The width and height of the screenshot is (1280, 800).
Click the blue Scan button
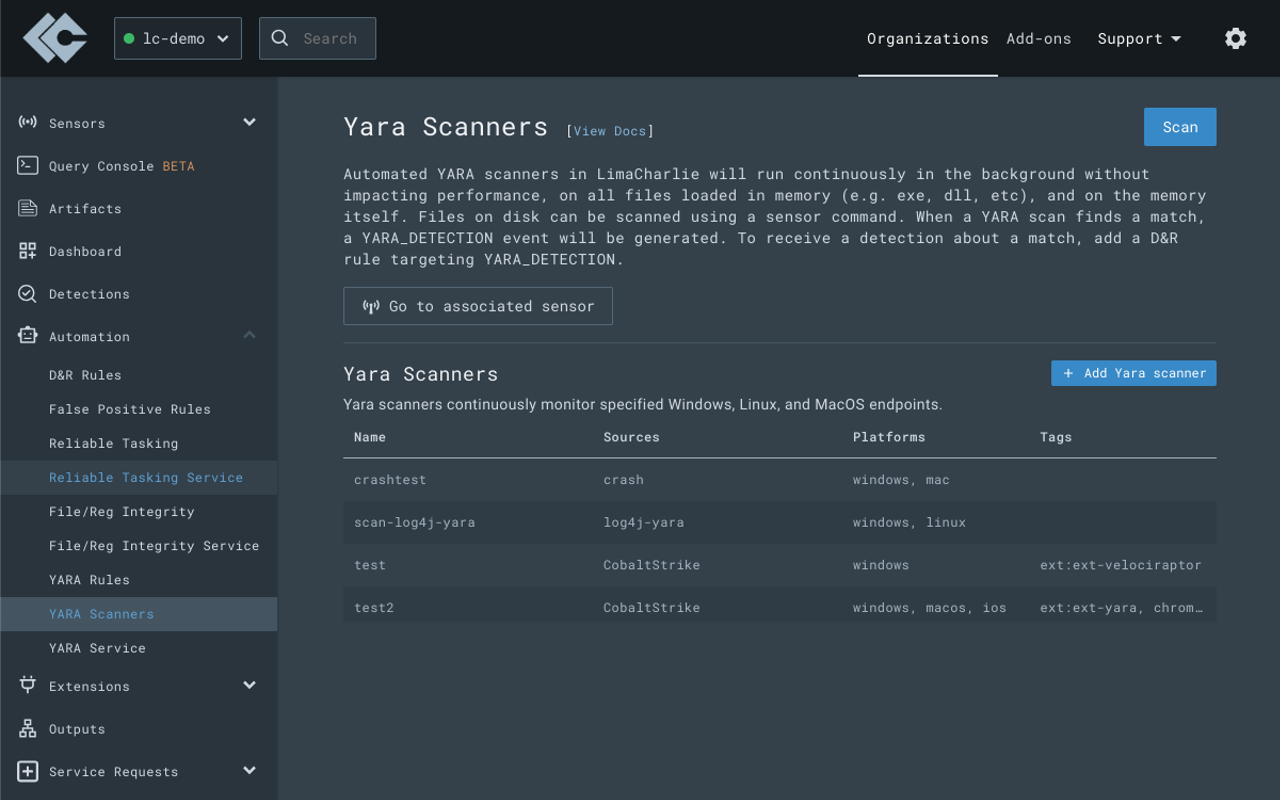[1179, 127]
